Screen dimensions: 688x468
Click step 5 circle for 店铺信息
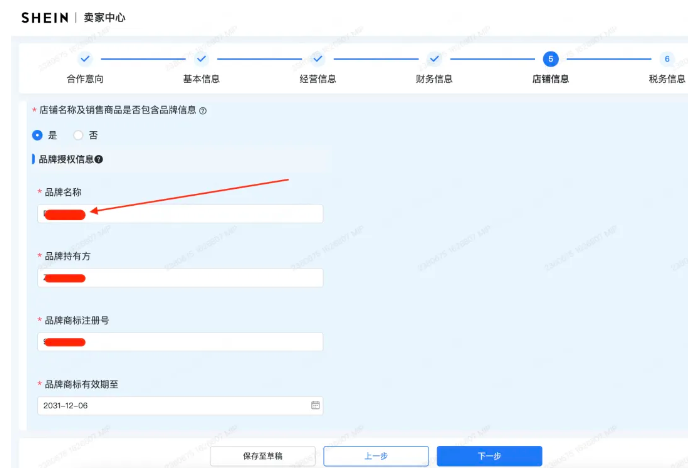551,59
